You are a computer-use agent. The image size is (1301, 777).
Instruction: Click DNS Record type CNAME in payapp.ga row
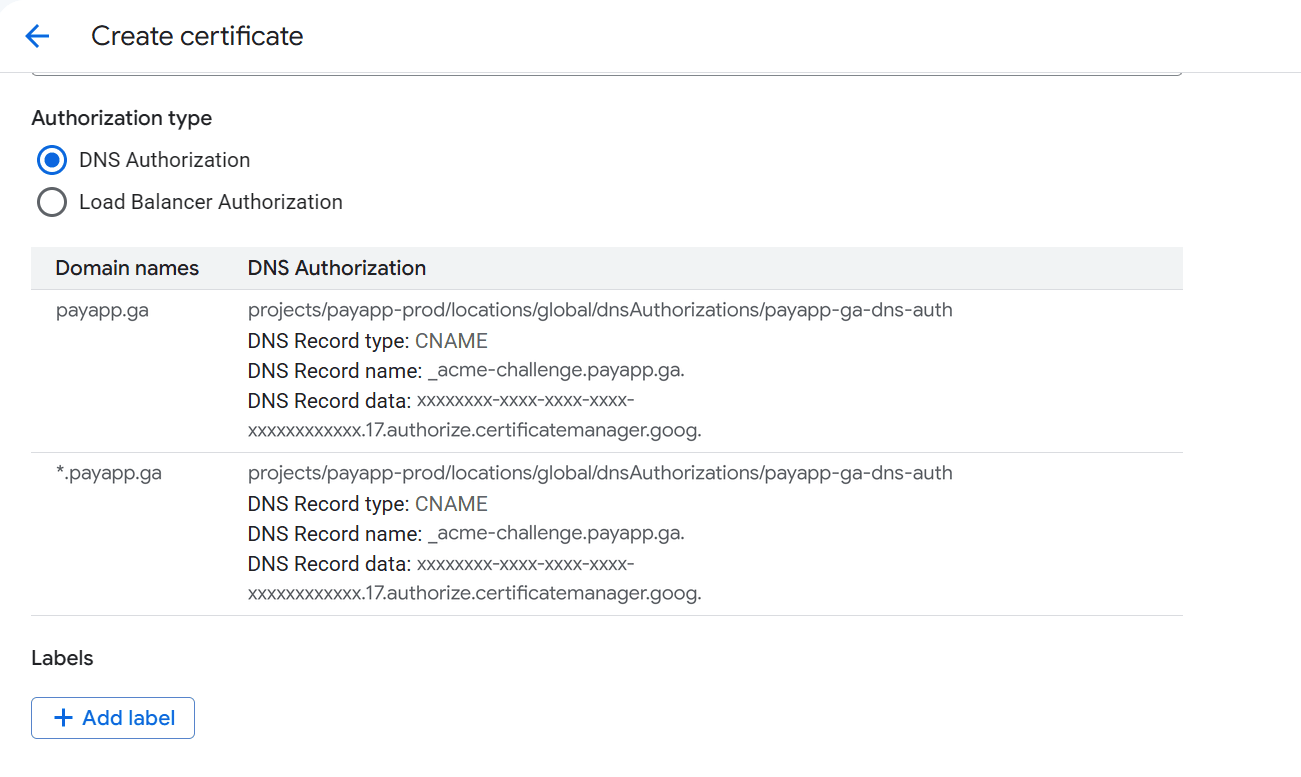(x=368, y=341)
